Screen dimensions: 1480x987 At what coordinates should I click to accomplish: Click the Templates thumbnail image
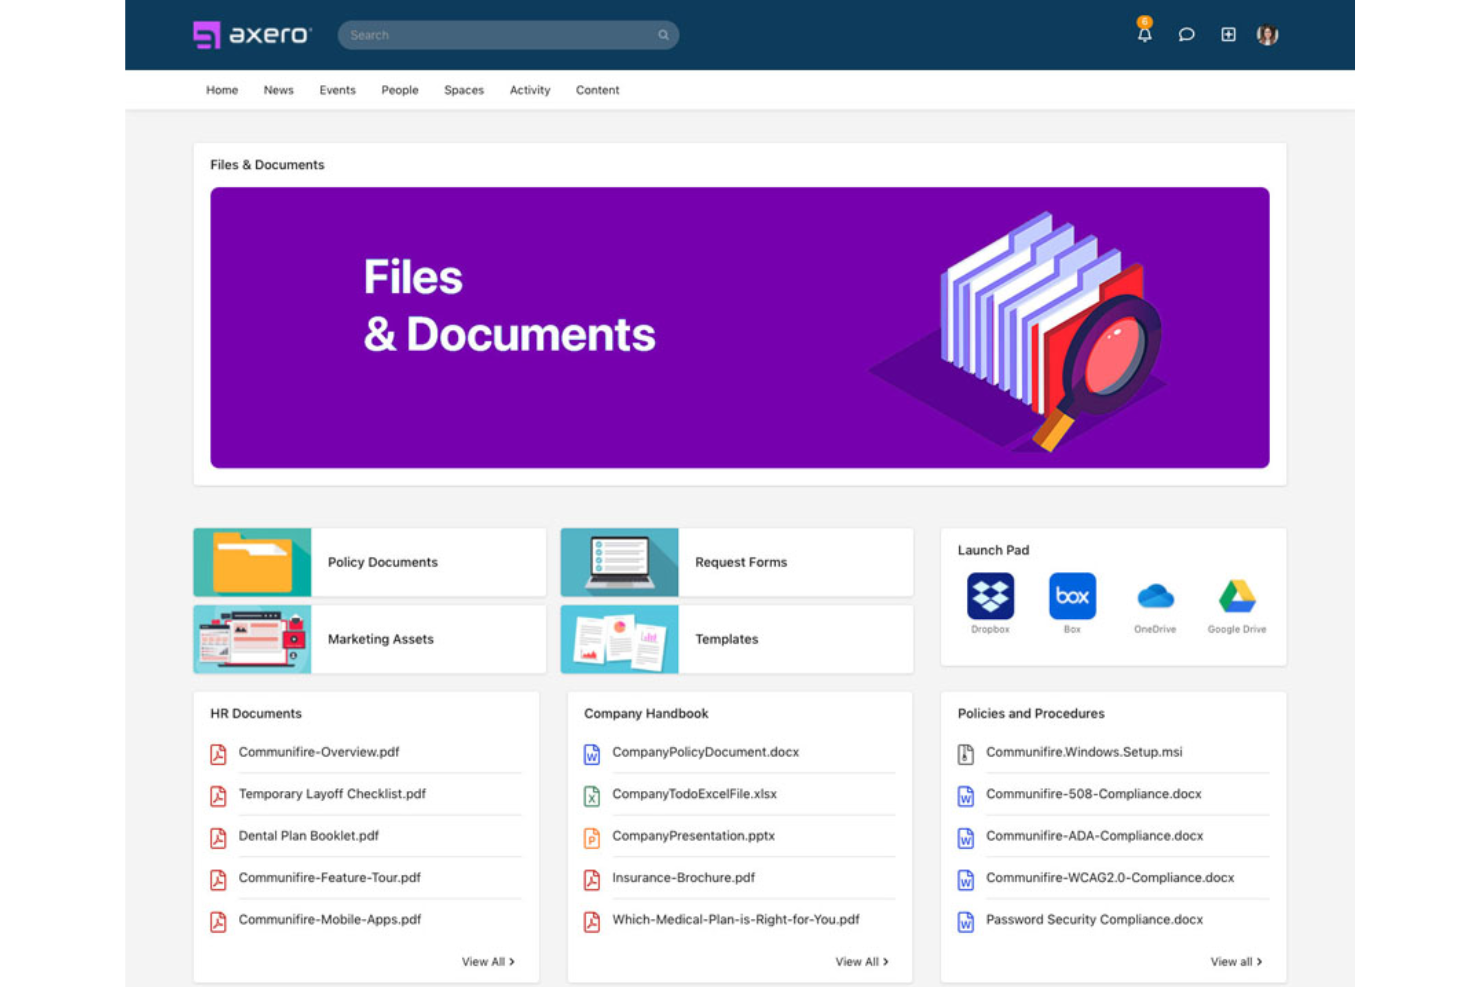(619, 639)
